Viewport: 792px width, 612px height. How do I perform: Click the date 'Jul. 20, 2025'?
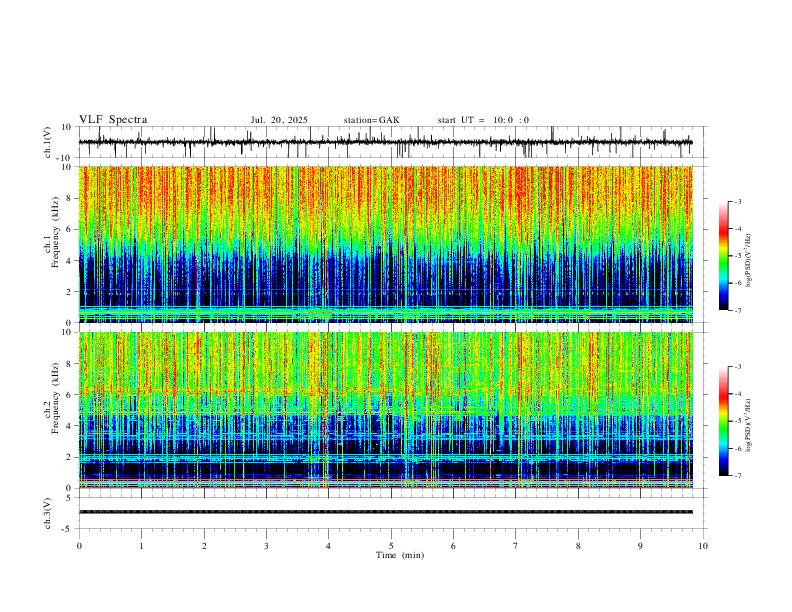(279, 120)
